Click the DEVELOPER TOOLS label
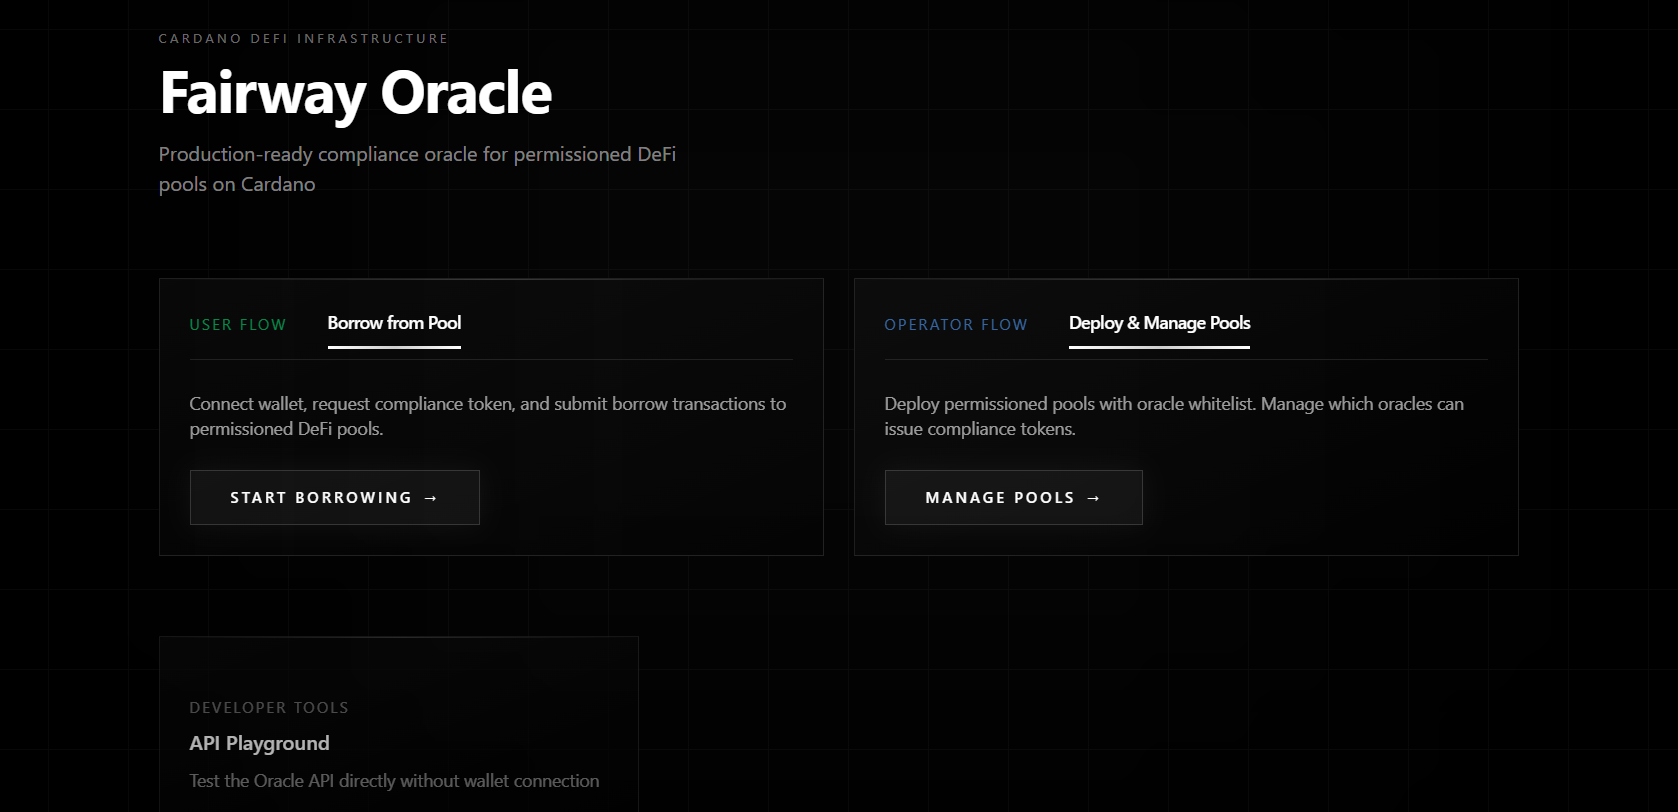 269,708
